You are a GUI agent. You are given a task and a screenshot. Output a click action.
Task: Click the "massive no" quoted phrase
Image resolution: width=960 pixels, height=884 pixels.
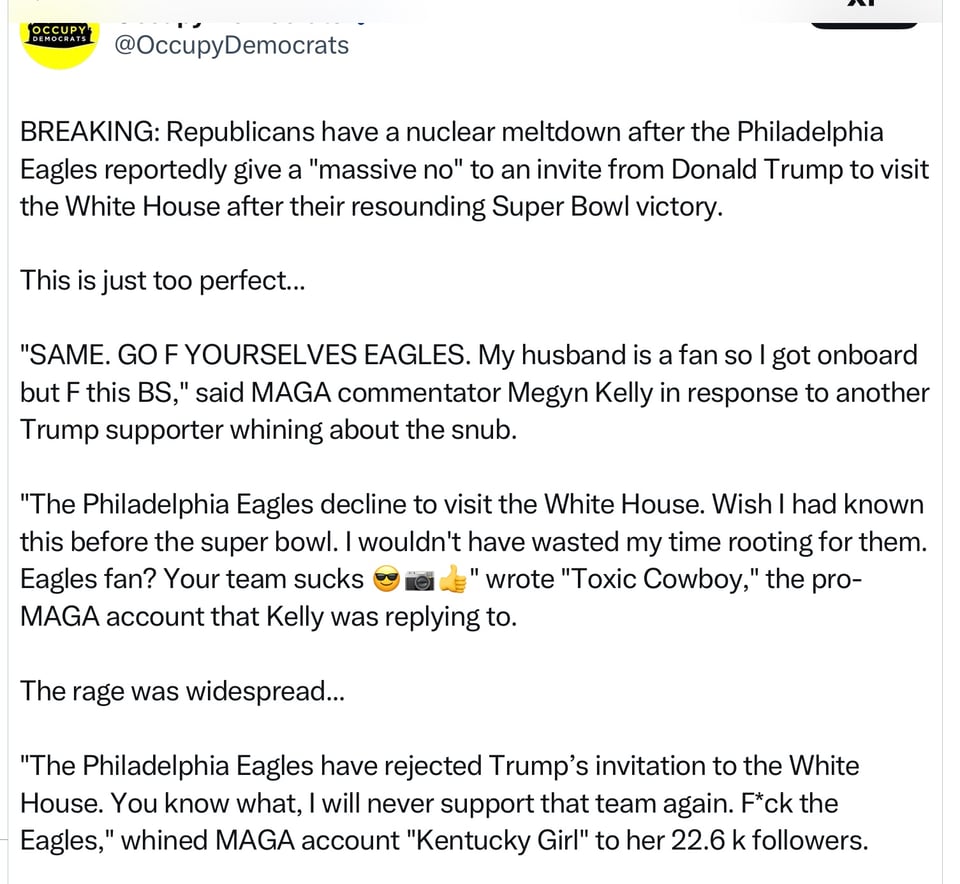384,170
